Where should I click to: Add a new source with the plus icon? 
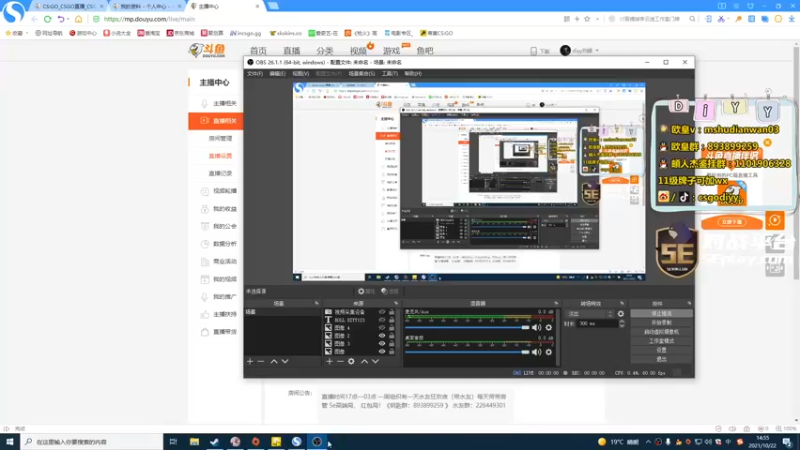(330, 361)
